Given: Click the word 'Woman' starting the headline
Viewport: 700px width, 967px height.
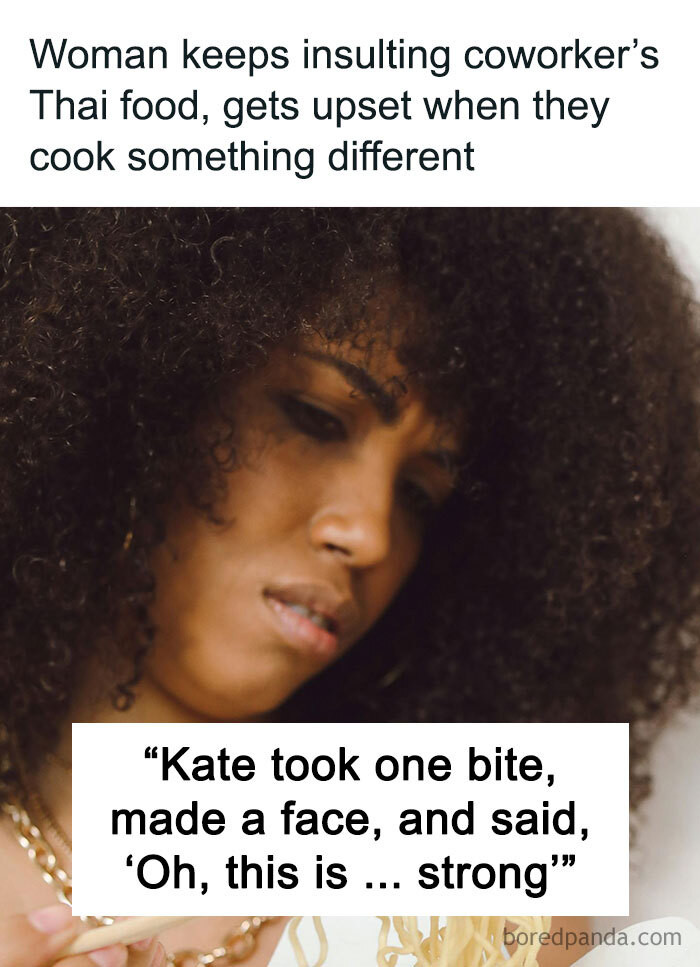Looking at the screenshot, I should (x=99, y=55).
